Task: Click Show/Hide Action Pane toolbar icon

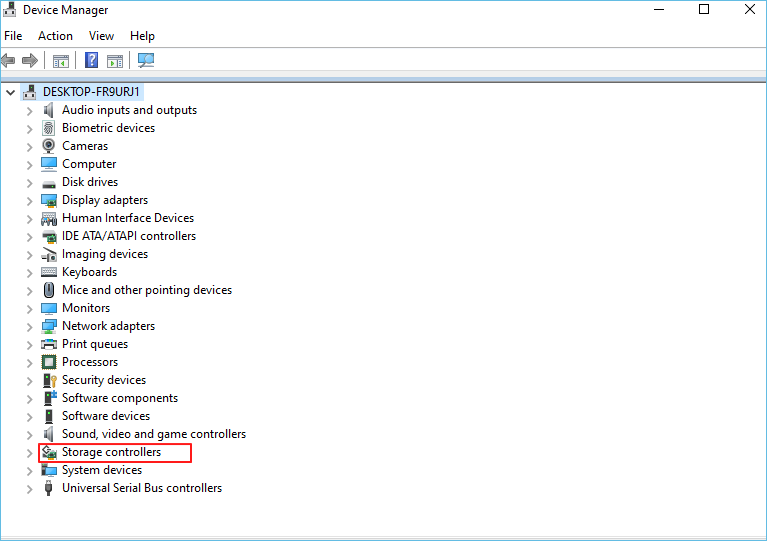Action: [x=115, y=61]
